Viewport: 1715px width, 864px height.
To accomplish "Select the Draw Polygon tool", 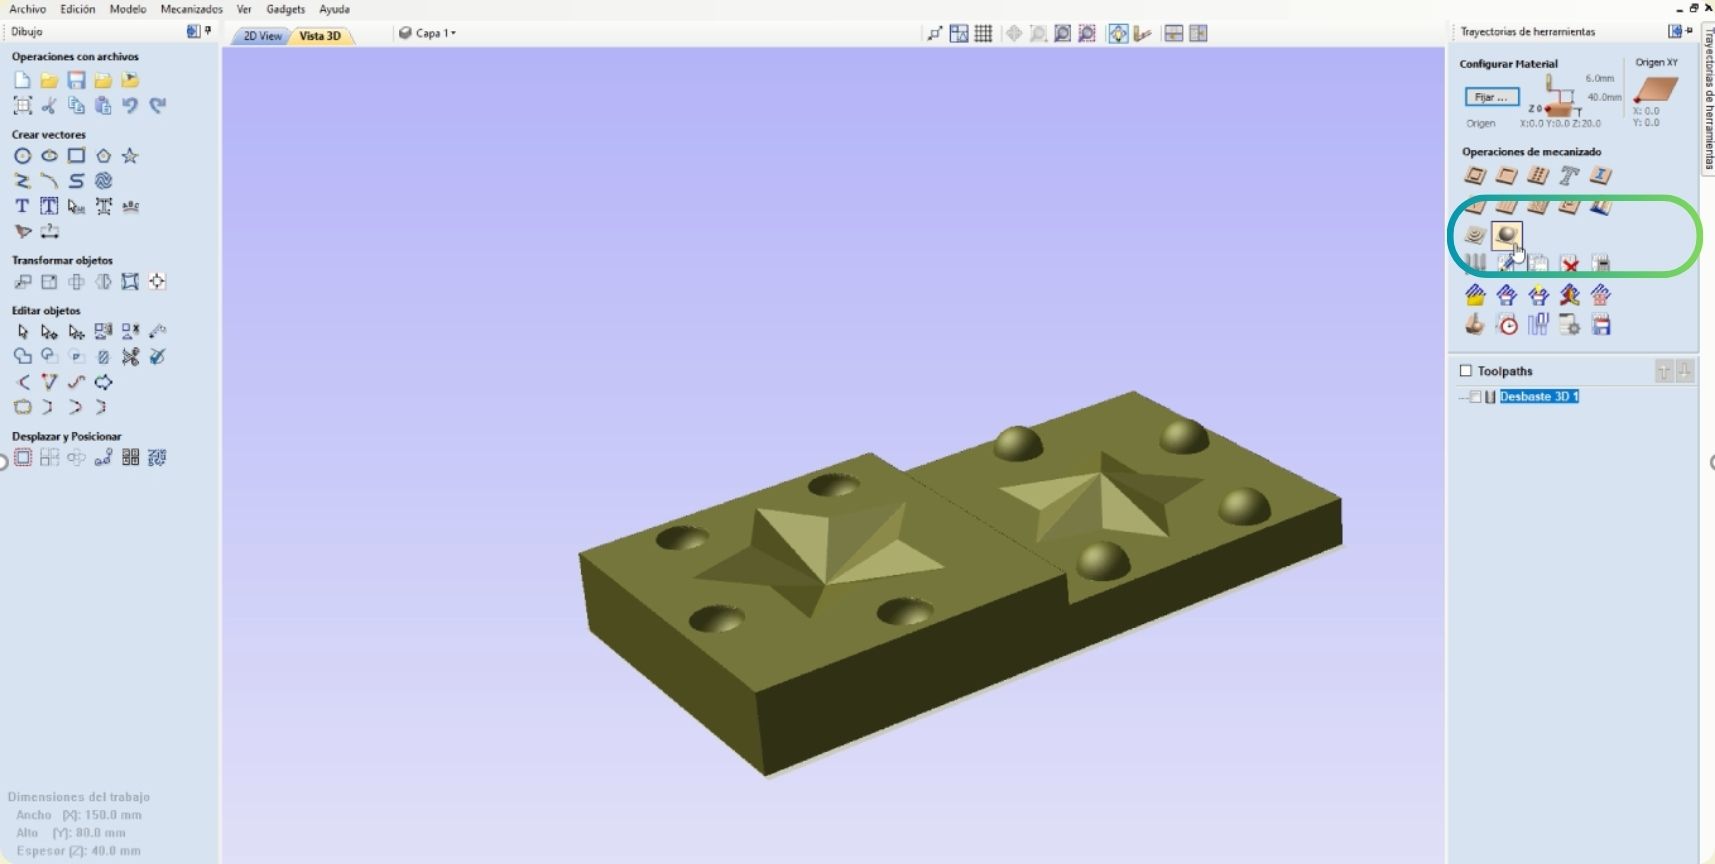I will [x=103, y=156].
